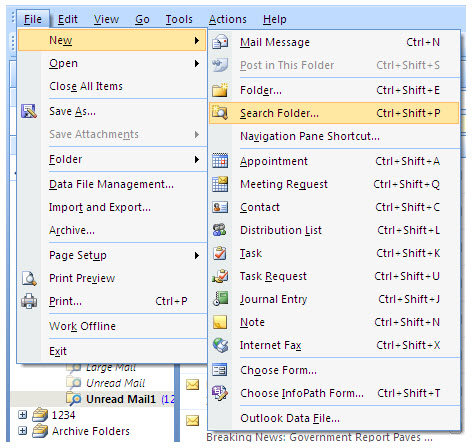Image resolution: width=473 pixels, height=448 pixels.
Task: Choose Exit from File menu
Action: (x=112, y=351)
